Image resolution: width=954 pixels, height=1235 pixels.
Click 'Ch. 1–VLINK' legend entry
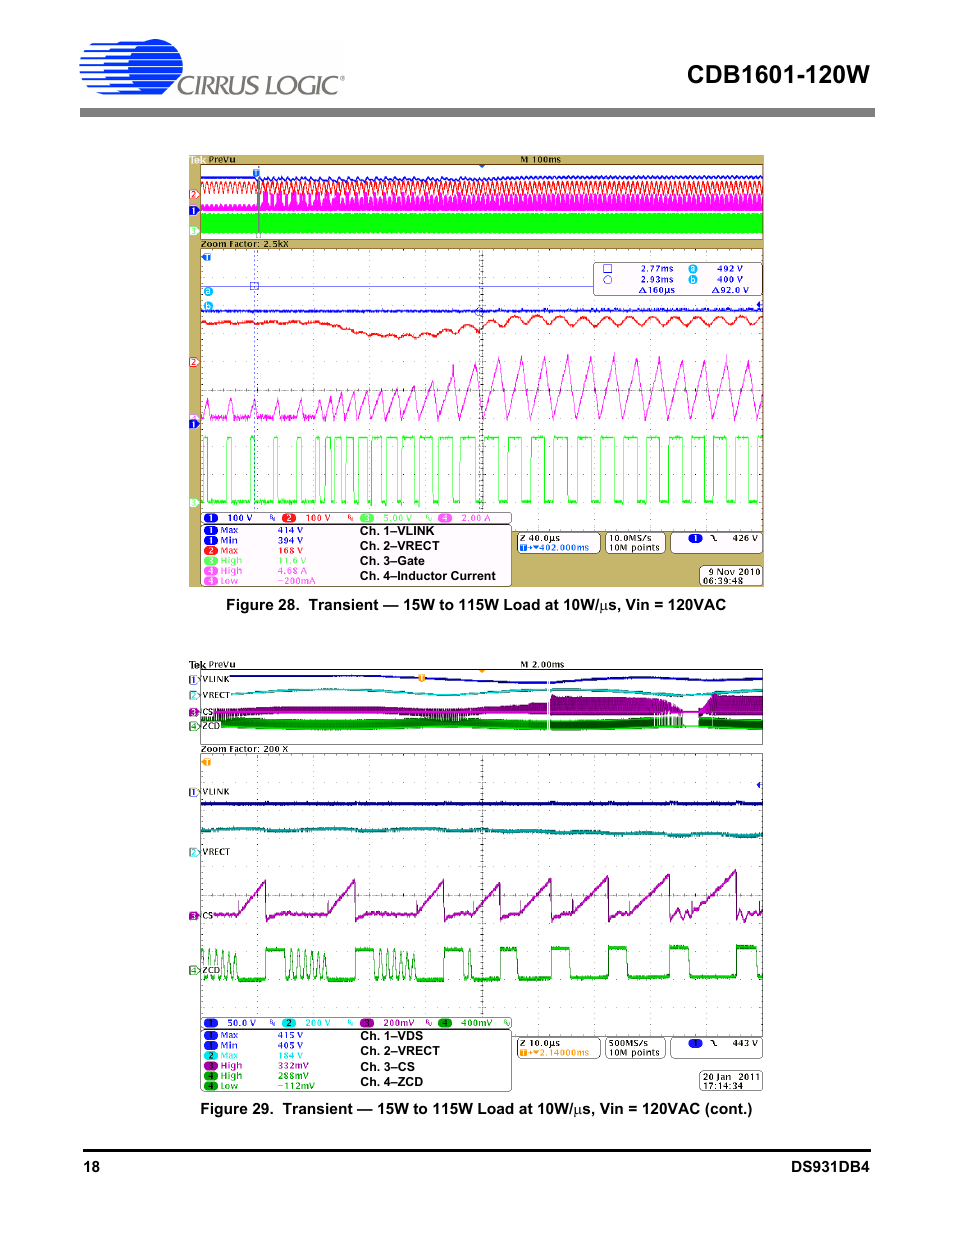coord(397,531)
